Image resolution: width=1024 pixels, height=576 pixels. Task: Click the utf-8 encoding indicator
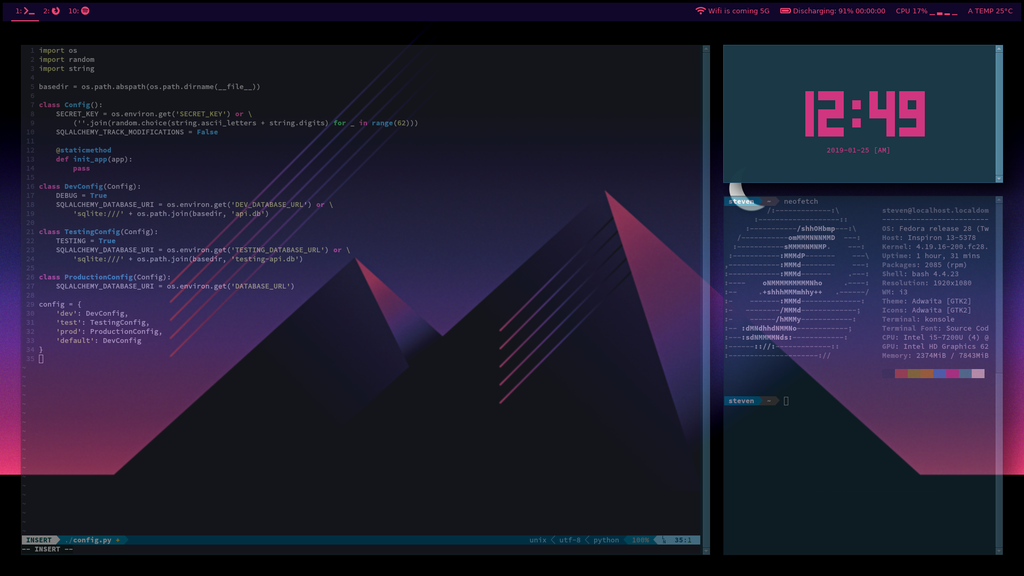pos(569,540)
